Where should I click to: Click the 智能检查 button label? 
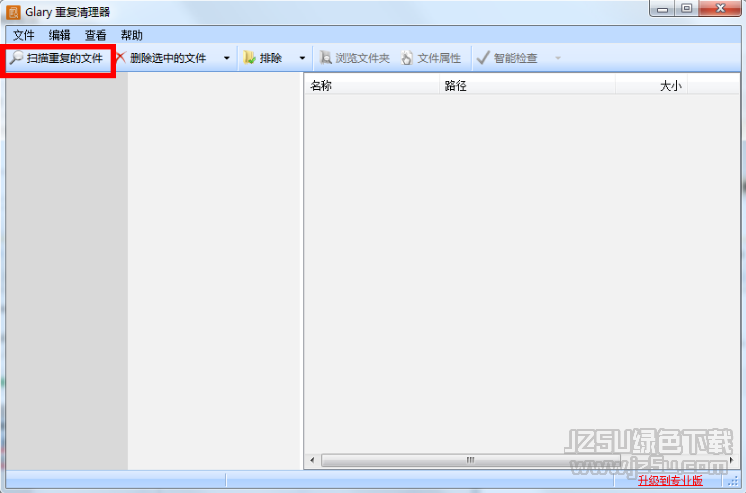tap(516, 58)
